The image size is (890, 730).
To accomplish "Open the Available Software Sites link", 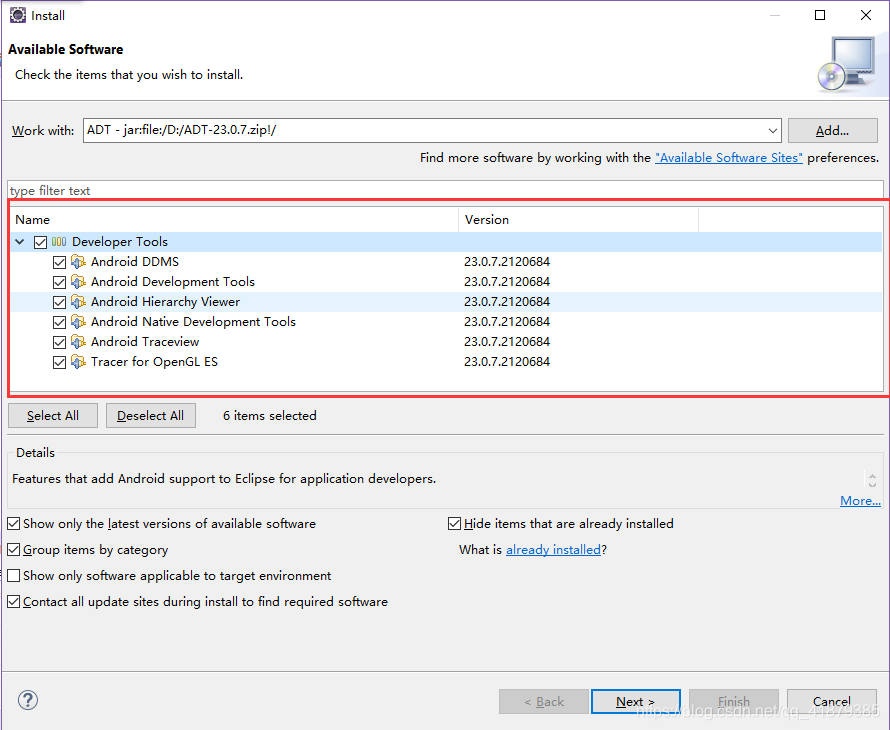I will [729, 158].
